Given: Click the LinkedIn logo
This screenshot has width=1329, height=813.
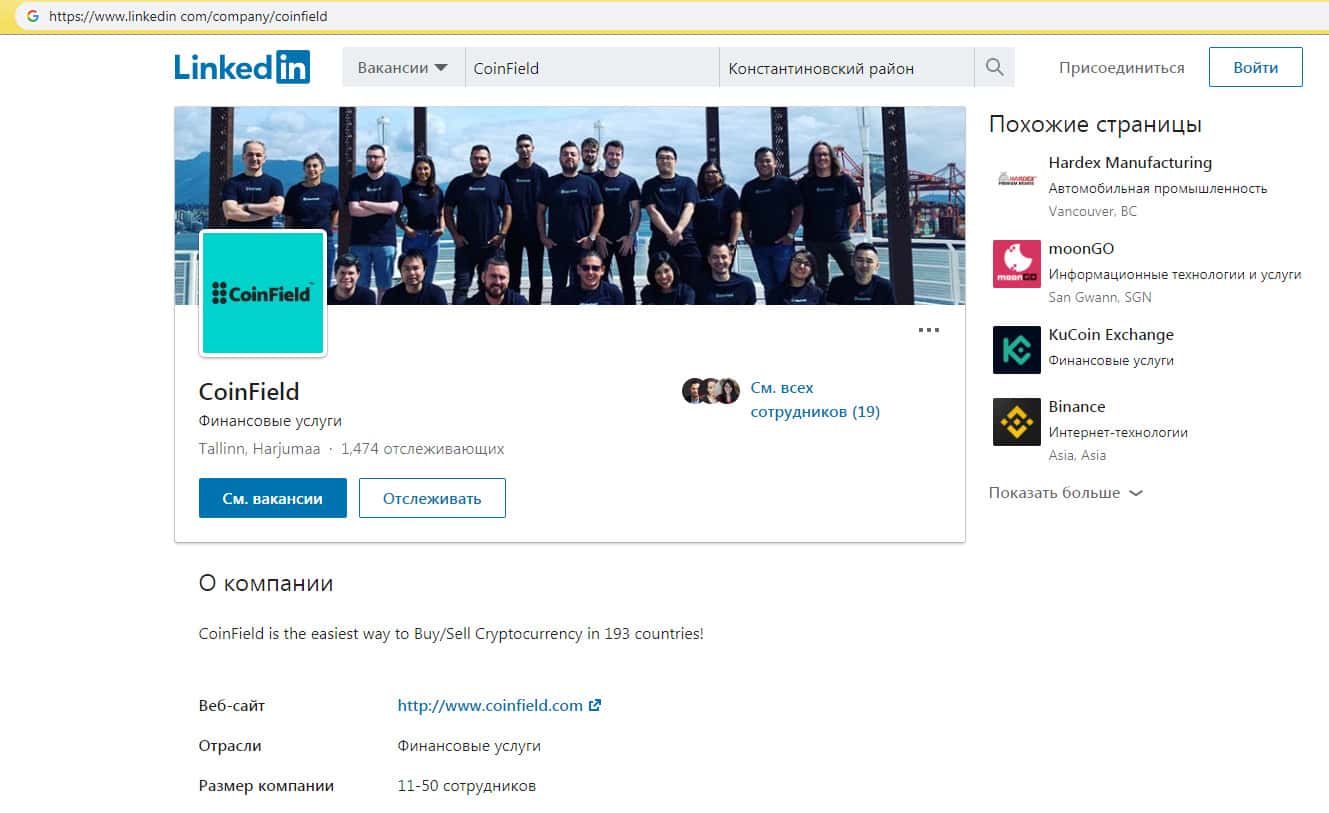Looking at the screenshot, I should [x=242, y=67].
